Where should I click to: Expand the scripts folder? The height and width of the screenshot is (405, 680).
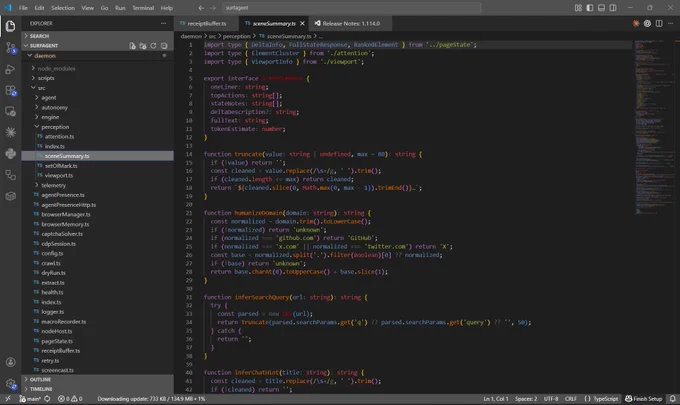(98, 78)
